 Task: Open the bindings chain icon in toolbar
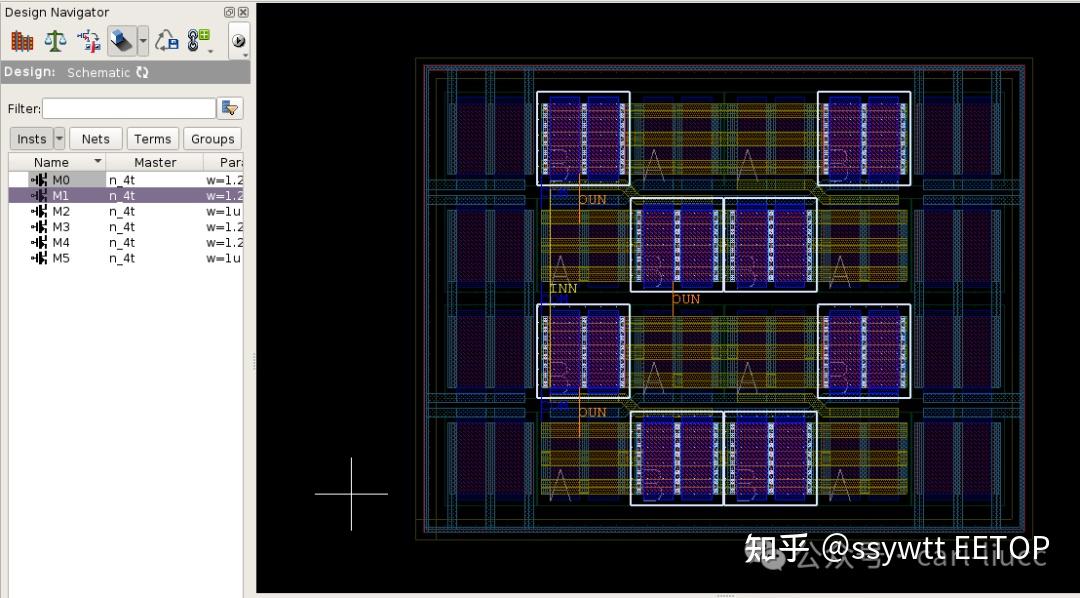pyautogui.click(x=197, y=40)
